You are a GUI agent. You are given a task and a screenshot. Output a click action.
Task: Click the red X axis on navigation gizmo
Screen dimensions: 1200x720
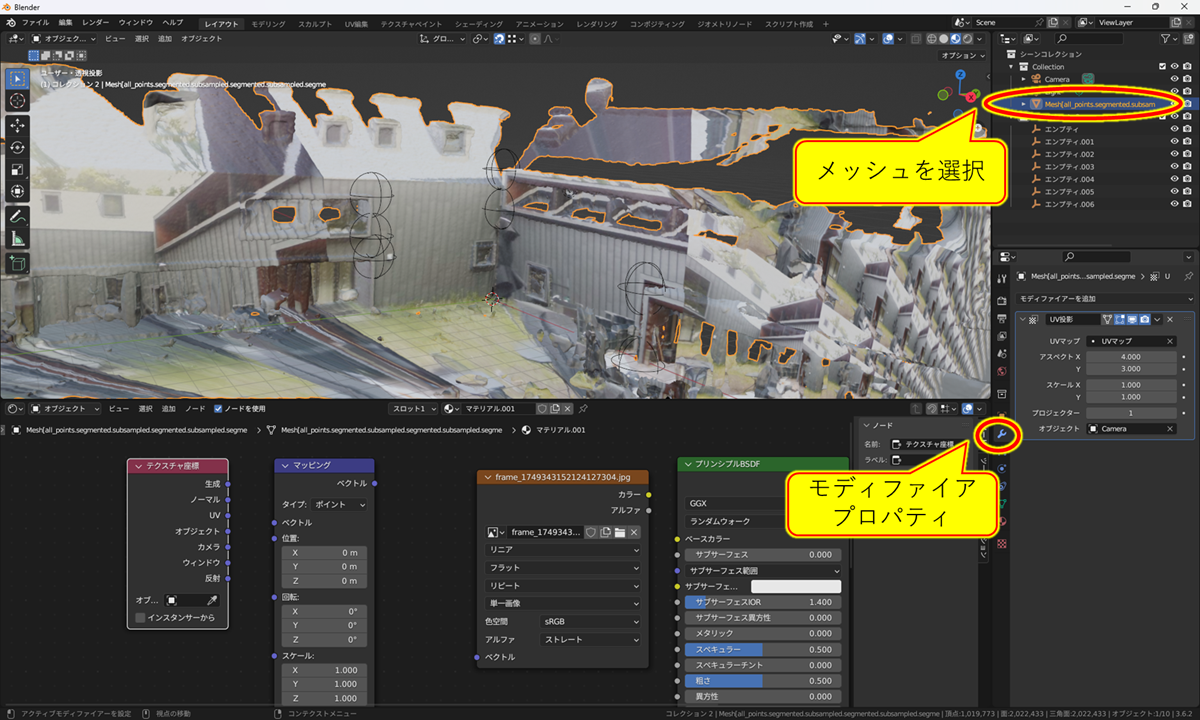973,96
